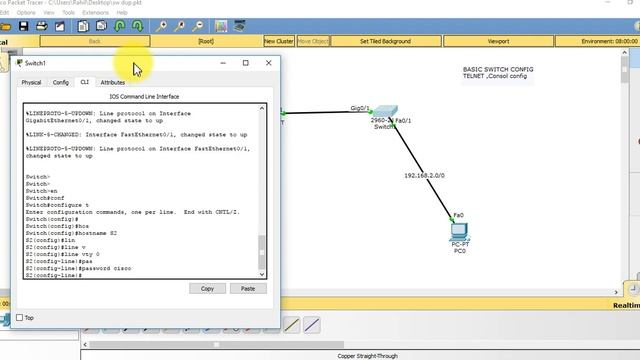Viewport: 640px width, 360px height.
Task: Select the PC0 computer in the workspace
Action: [x=459, y=231]
